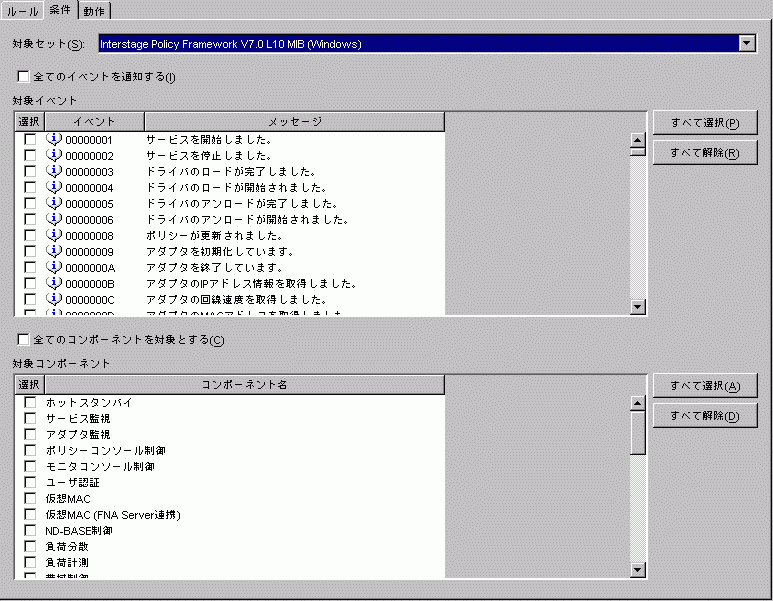Image resolution: width=773 pixels, height=601 pixels.
Task: Click event code 00000005
Action: tap(89, 204)
